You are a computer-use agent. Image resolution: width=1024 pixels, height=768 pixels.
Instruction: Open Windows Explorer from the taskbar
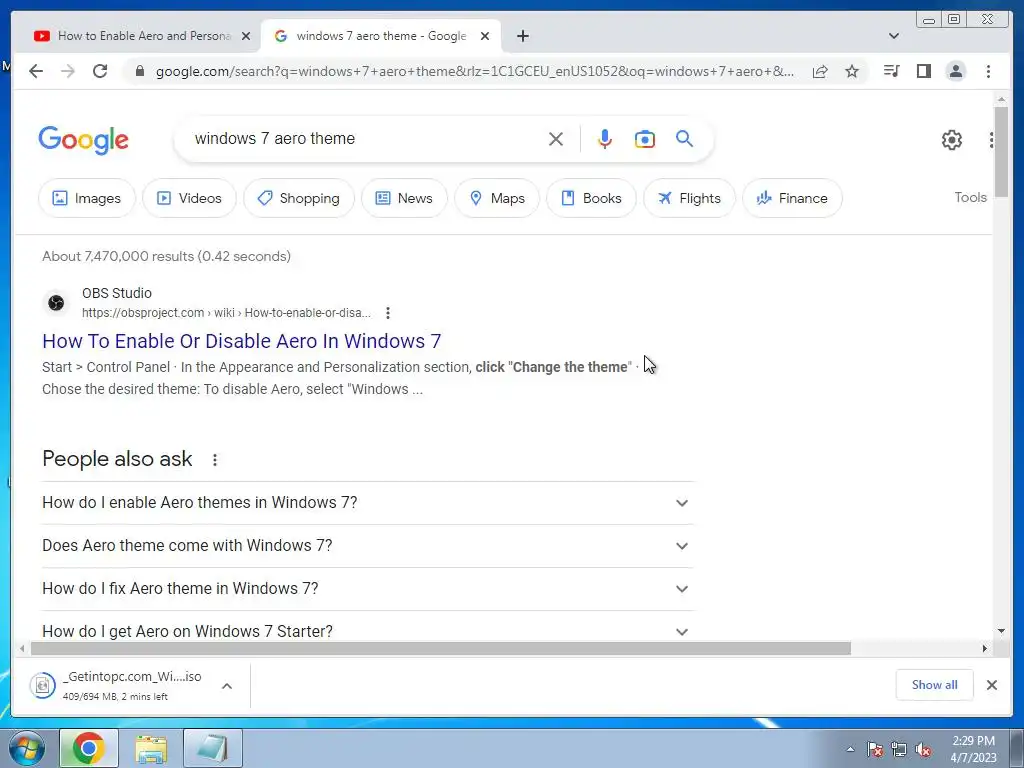[151, 748]
